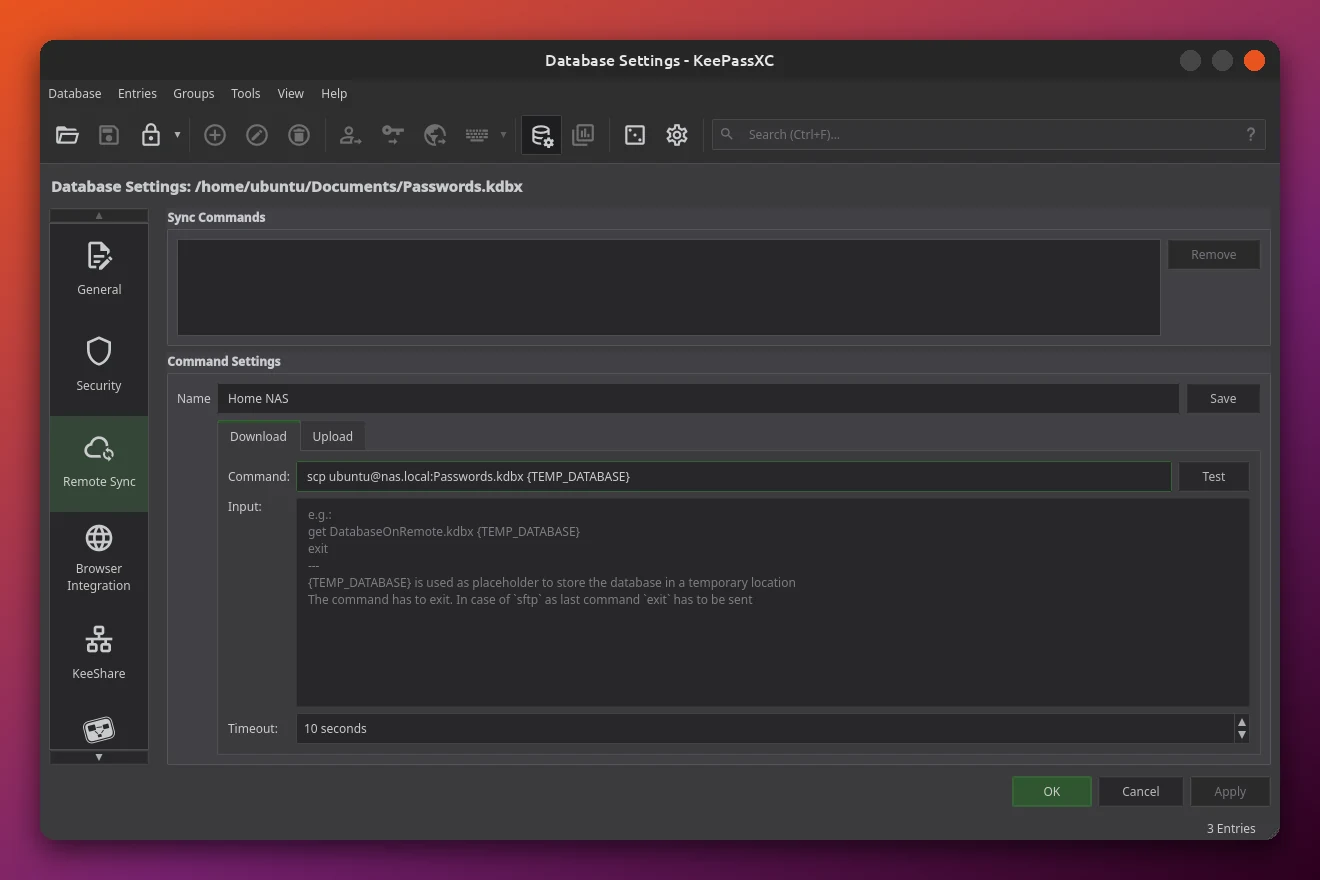The width and height of the screenshot is (1320, 880).
Task: Focus the Search (Ctrl+F) field
Action: [x=988, y=134]
